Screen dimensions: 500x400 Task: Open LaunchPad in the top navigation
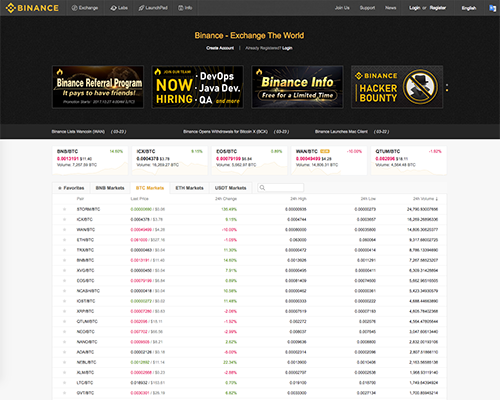click(x=153, y=8)
